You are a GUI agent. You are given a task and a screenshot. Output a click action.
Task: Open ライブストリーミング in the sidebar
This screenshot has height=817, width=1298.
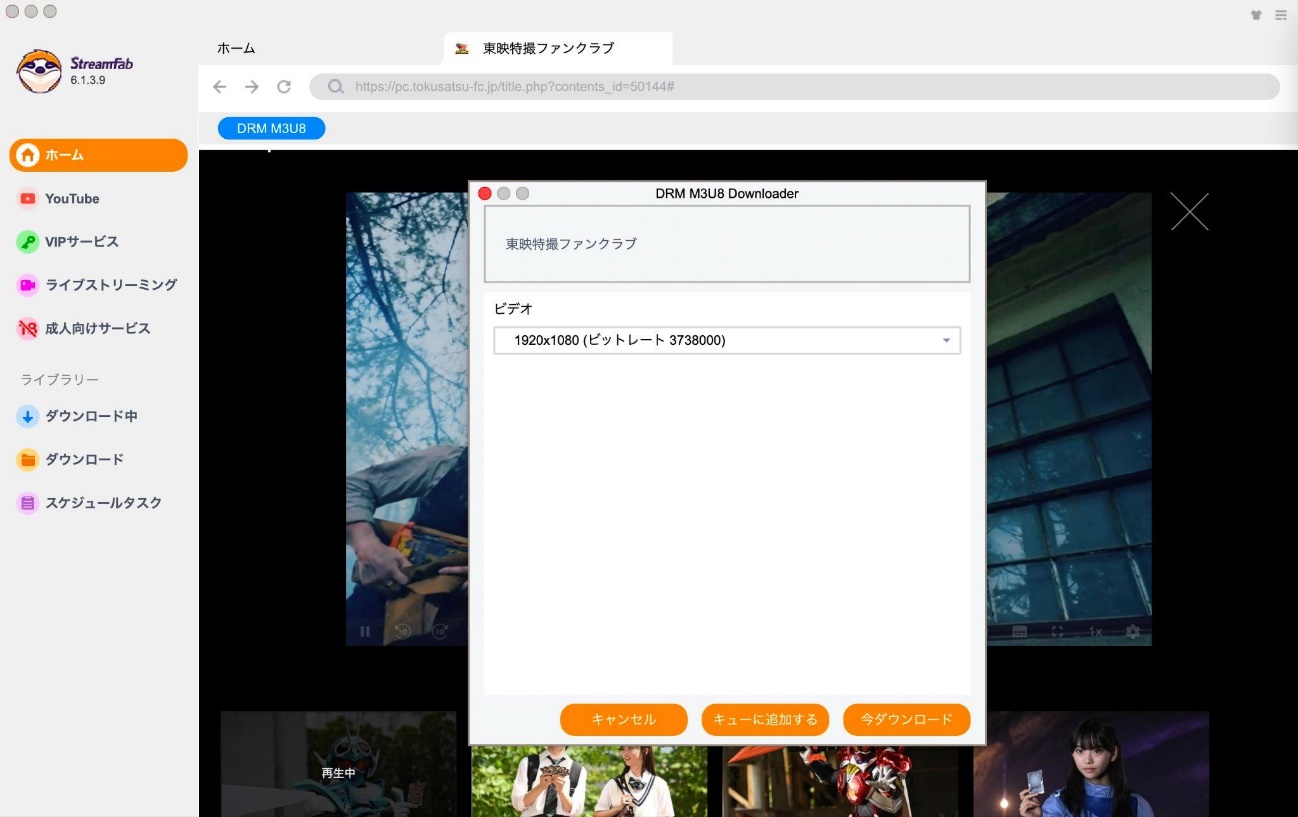(99, 285)
